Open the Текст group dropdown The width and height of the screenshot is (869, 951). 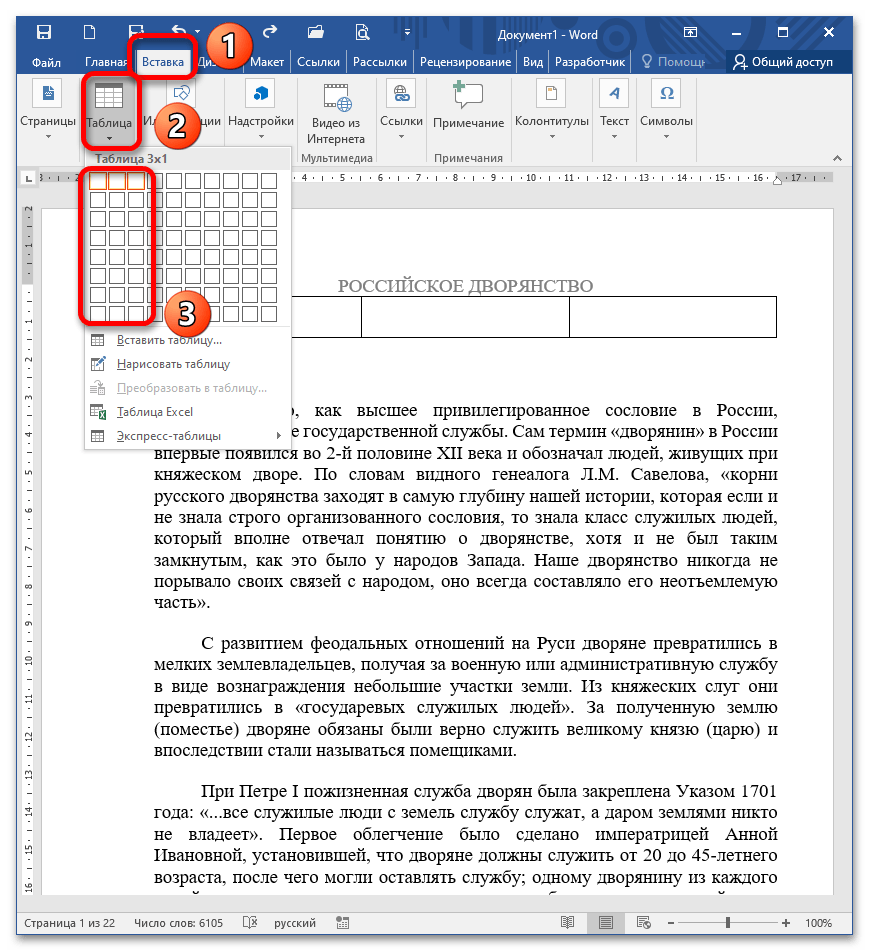pyautogui.click(x=614, y=111)
